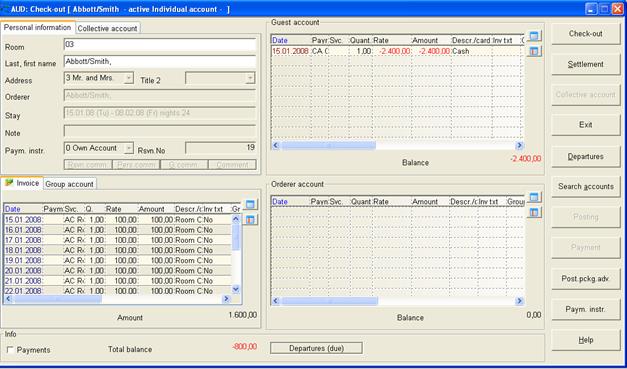Click Amount column header in Guest account

[431, 40]
